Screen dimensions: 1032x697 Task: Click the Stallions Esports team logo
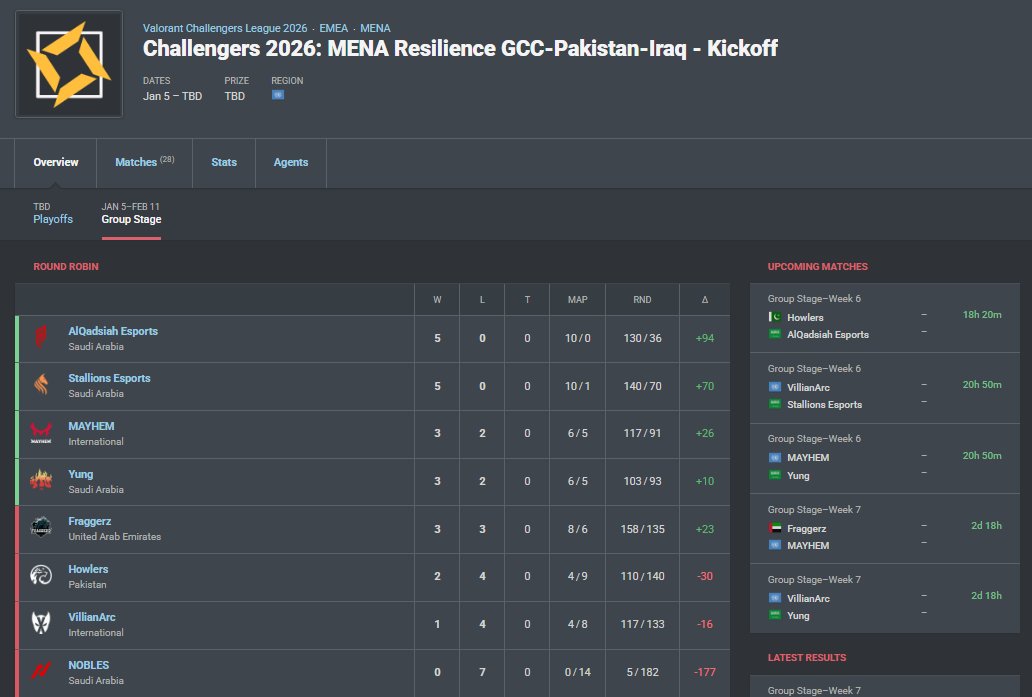(x=41, y=385)
